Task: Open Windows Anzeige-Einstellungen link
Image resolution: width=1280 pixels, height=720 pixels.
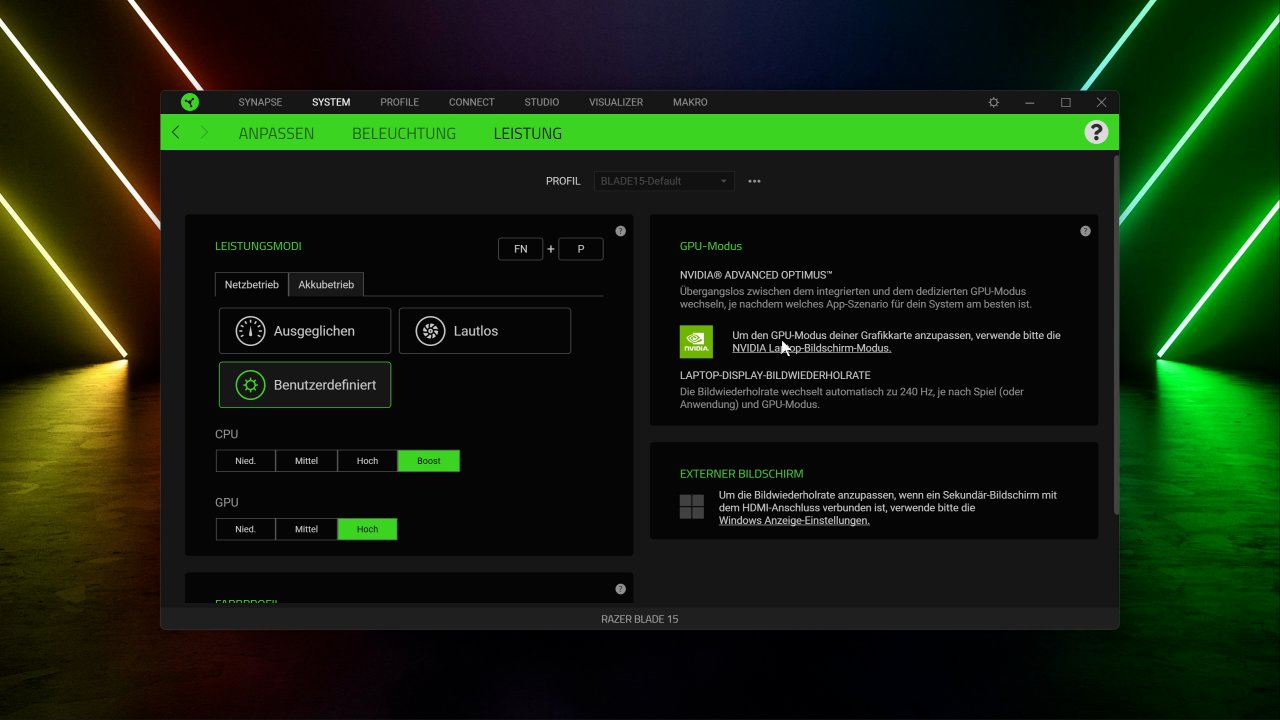Action: pyautogui.click(x=794, y=520)
